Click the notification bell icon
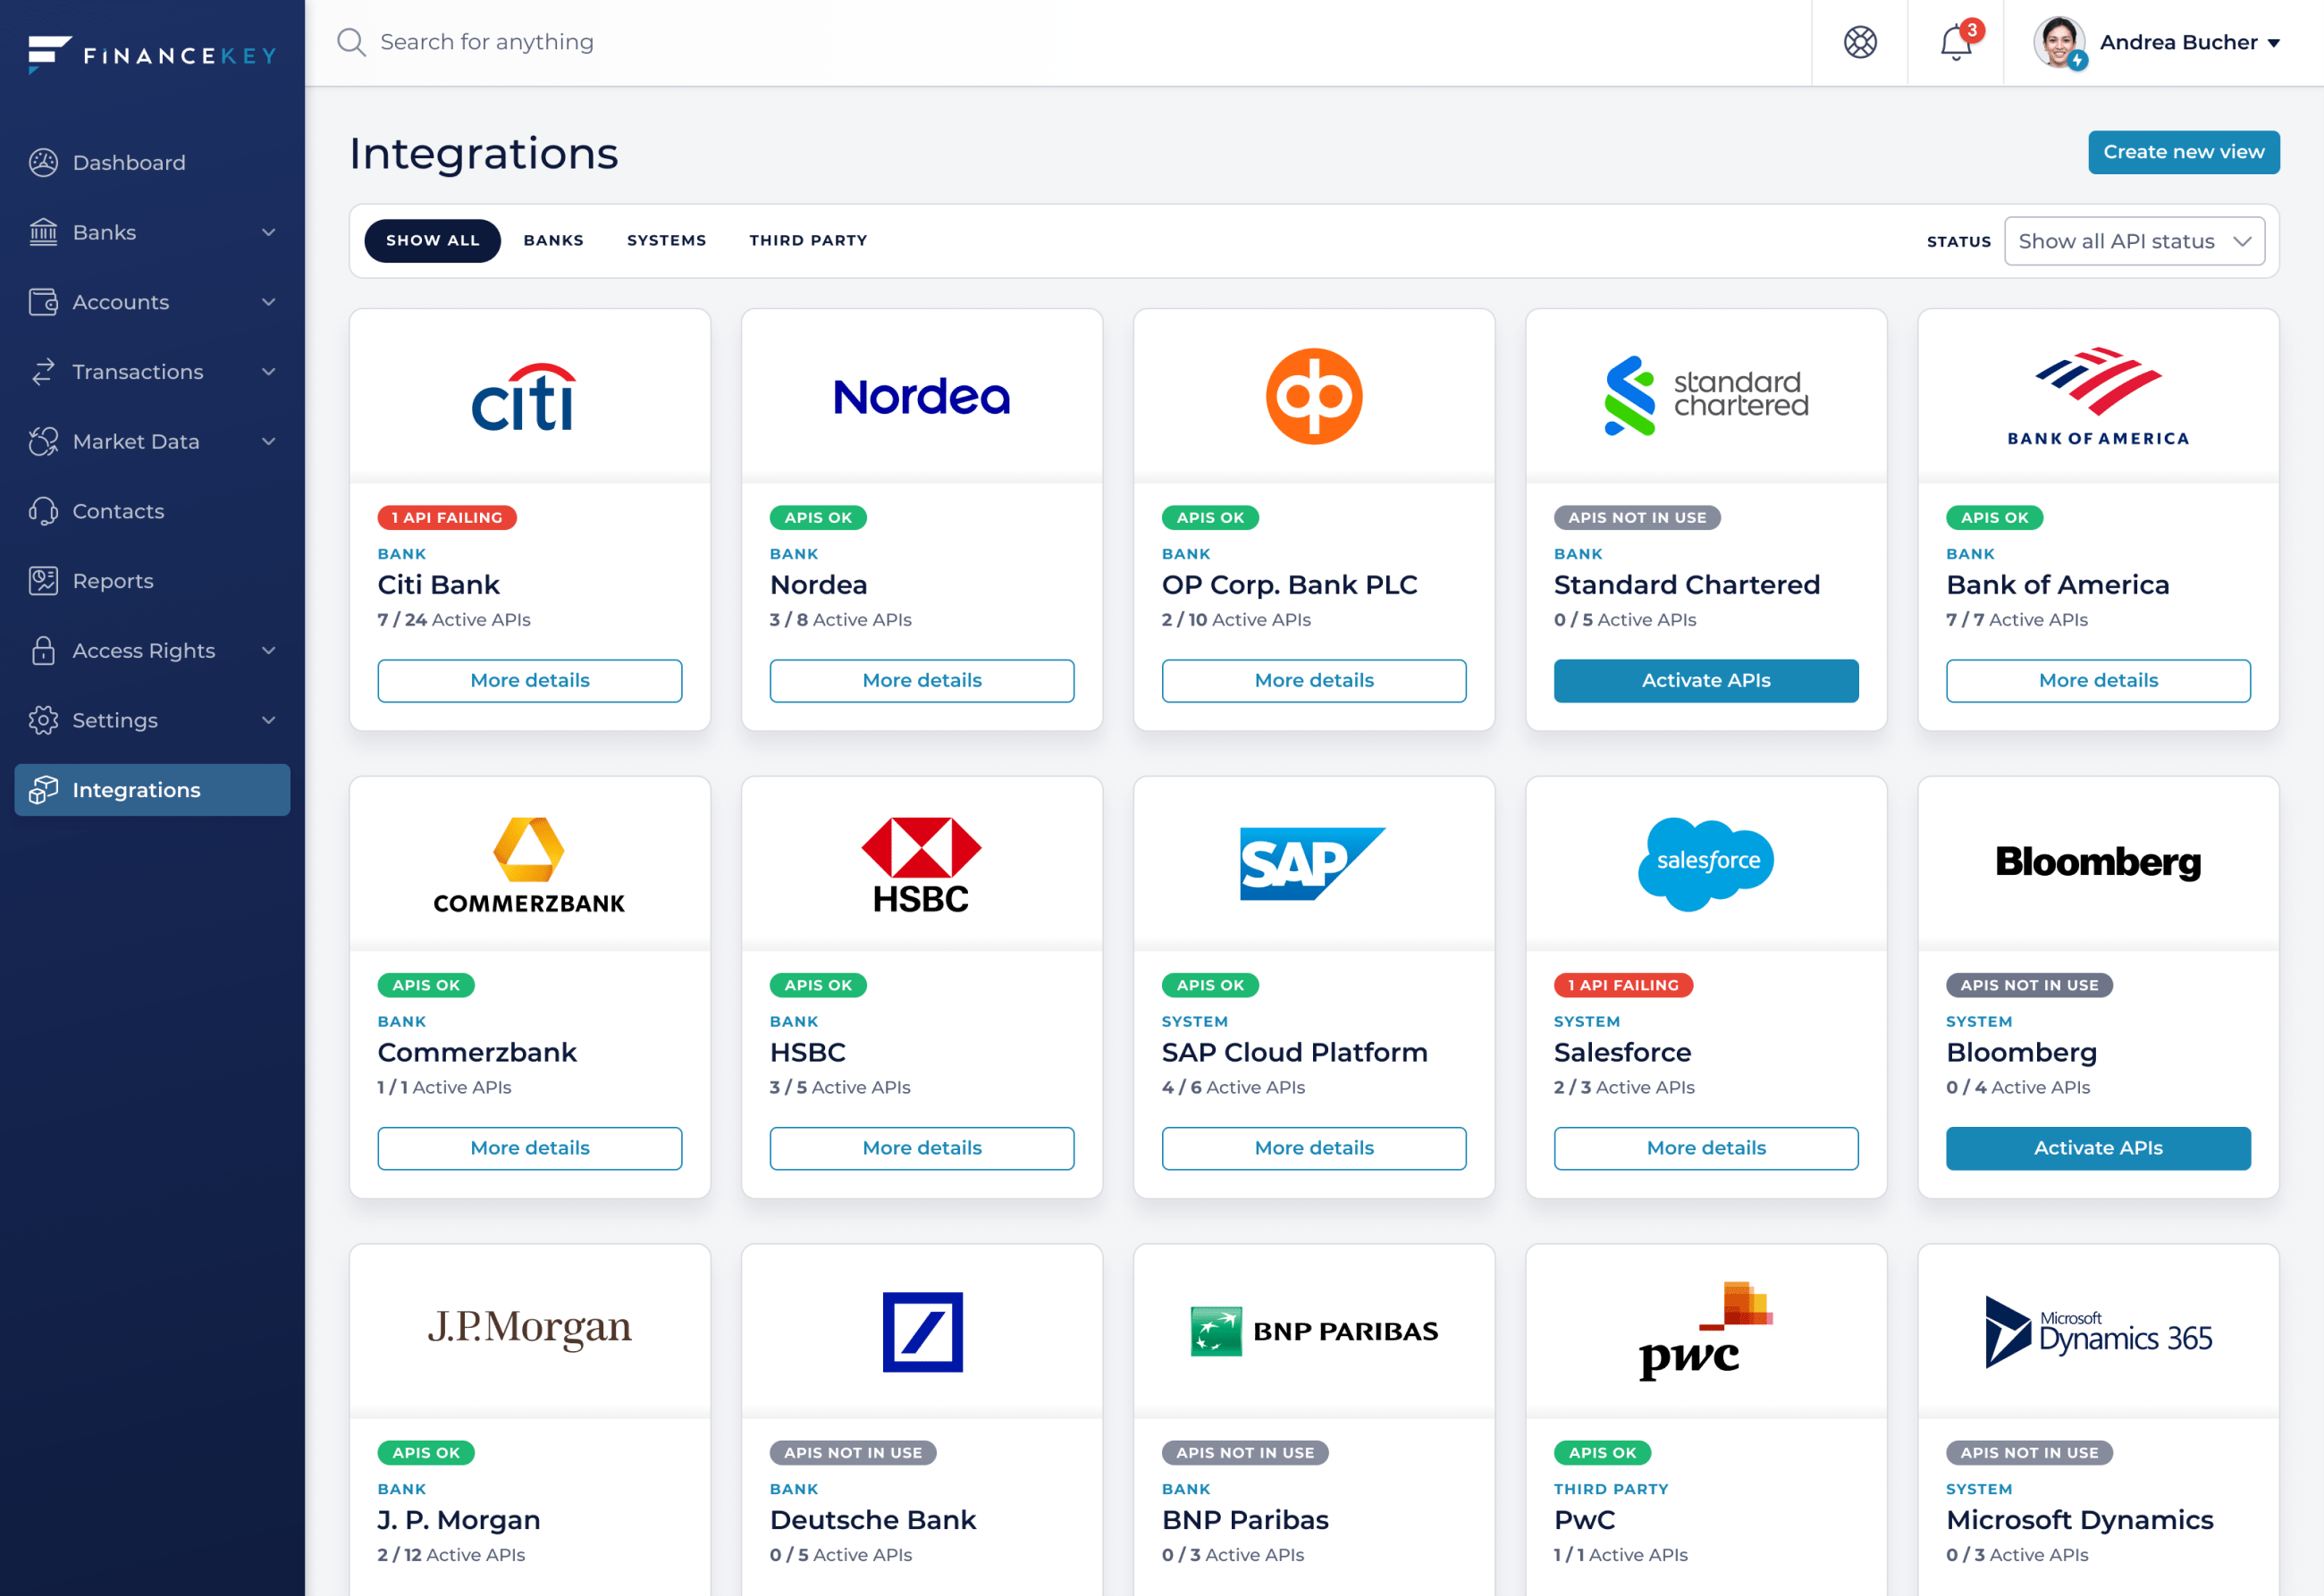 tap(1955, 42)
